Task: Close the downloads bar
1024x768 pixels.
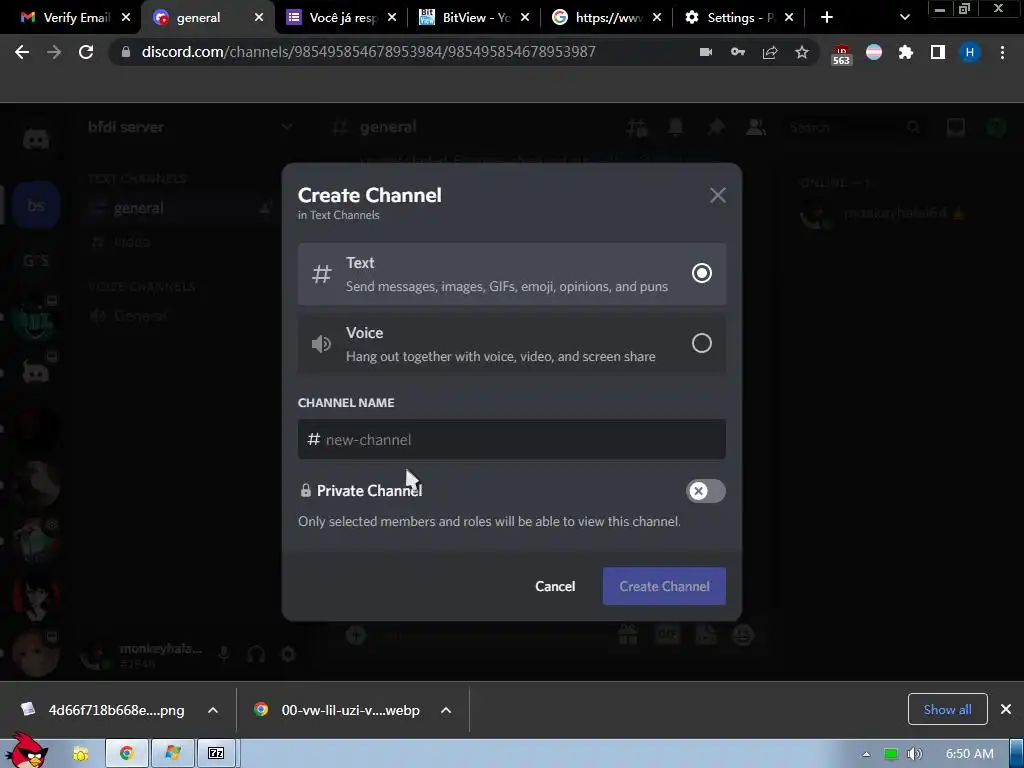Action: click(x=1006, y=709)
